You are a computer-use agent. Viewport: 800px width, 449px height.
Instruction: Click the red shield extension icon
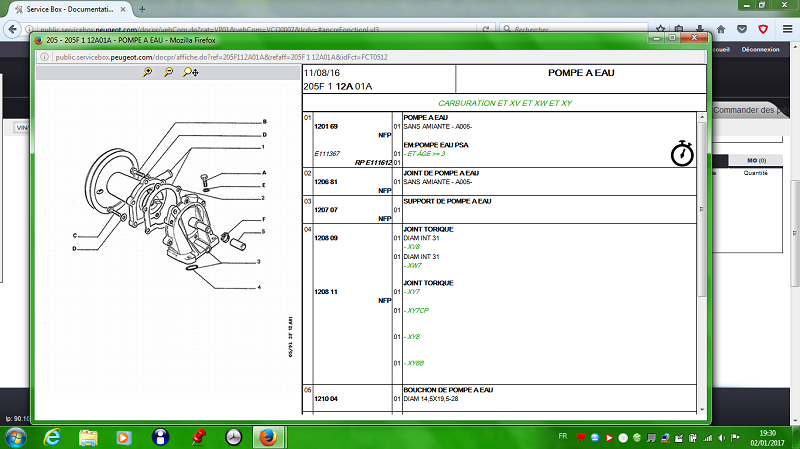pos(763,30)
